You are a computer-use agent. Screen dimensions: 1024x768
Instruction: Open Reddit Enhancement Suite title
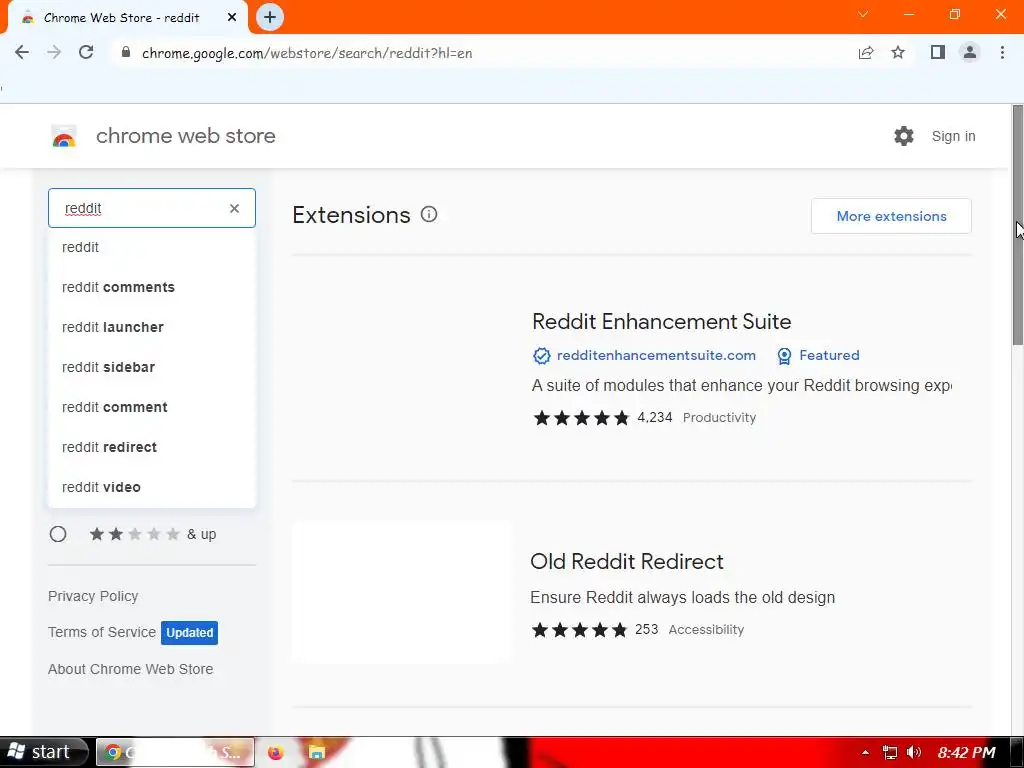pyautogui.click(x=662, y=321)
